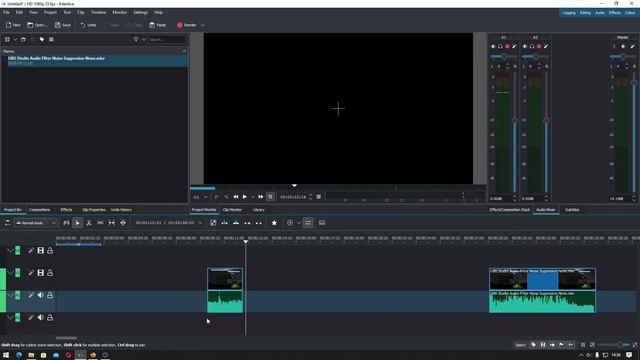Viewport: 640px width, 360px height.
Task: Open the track effects pencil on first video track
Action: (x=31, y=251)
